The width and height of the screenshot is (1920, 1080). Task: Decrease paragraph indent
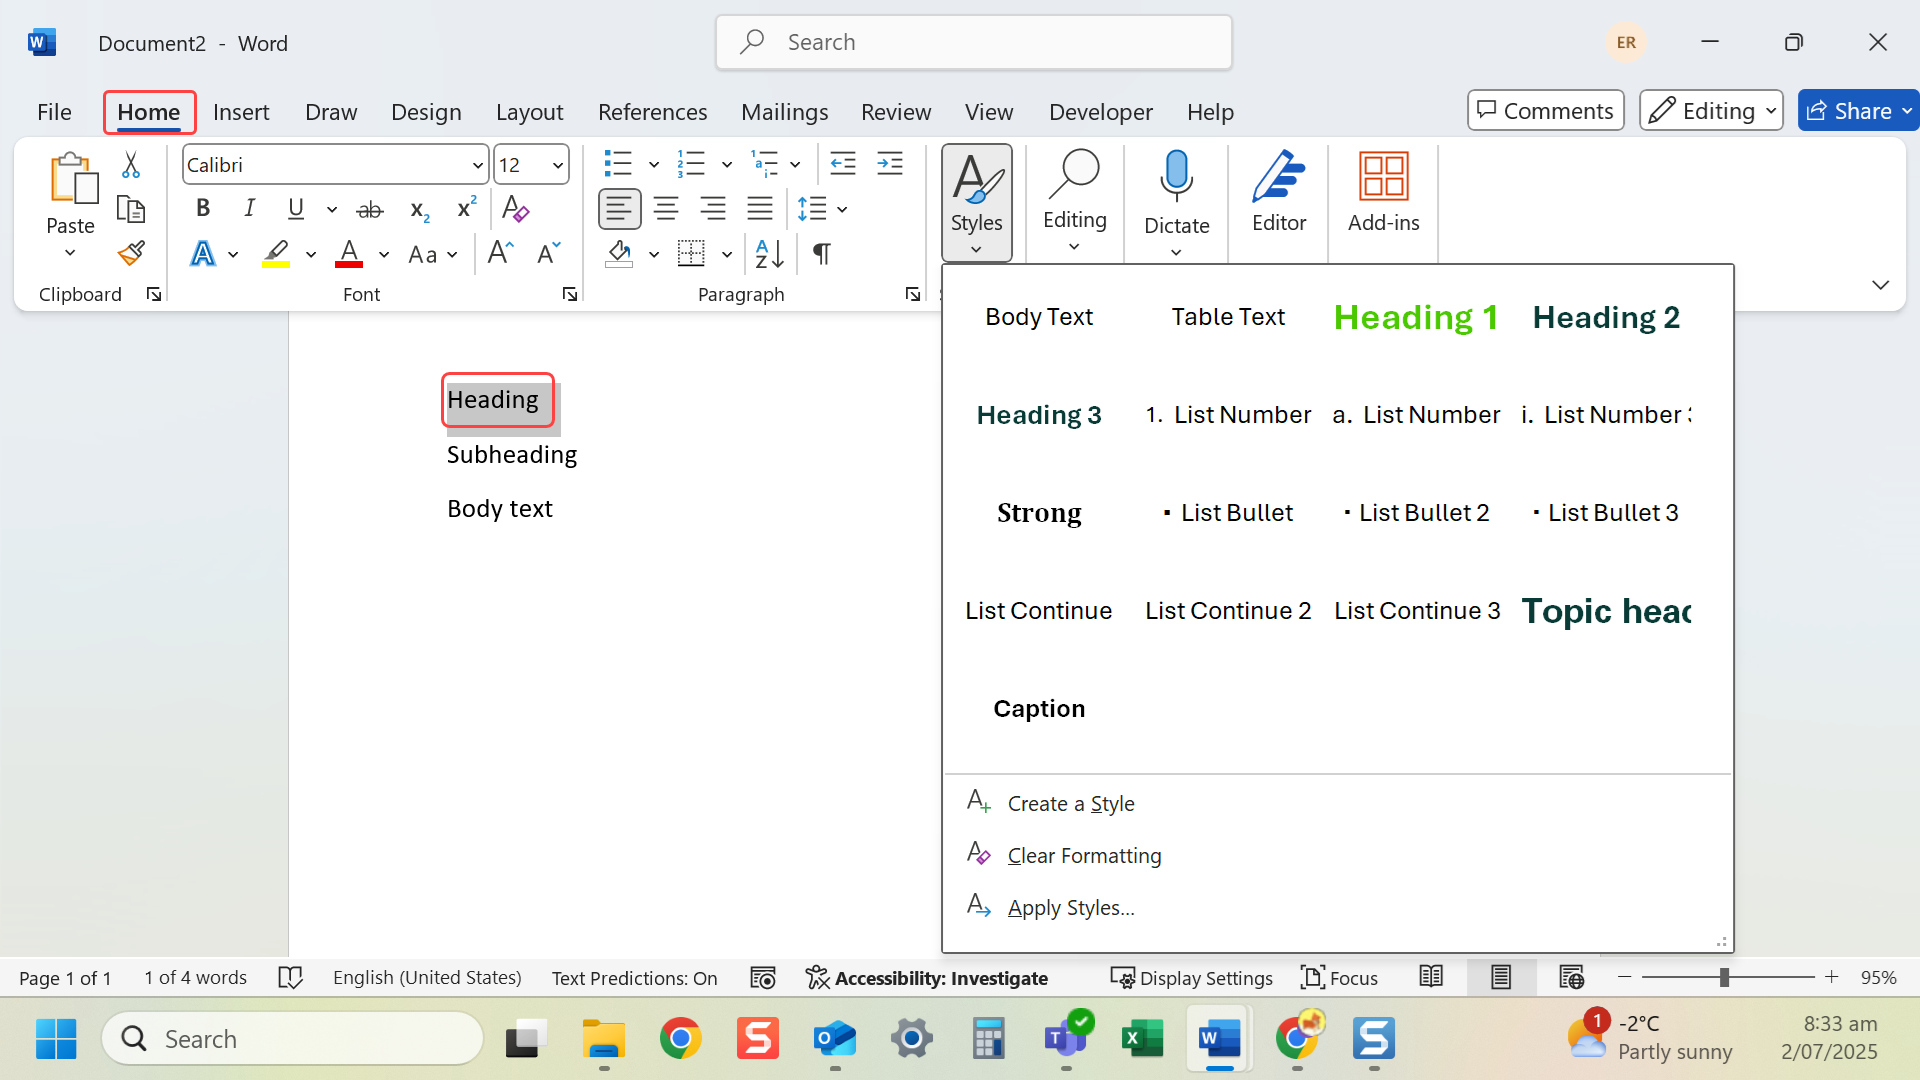click(x=843, y=164)
